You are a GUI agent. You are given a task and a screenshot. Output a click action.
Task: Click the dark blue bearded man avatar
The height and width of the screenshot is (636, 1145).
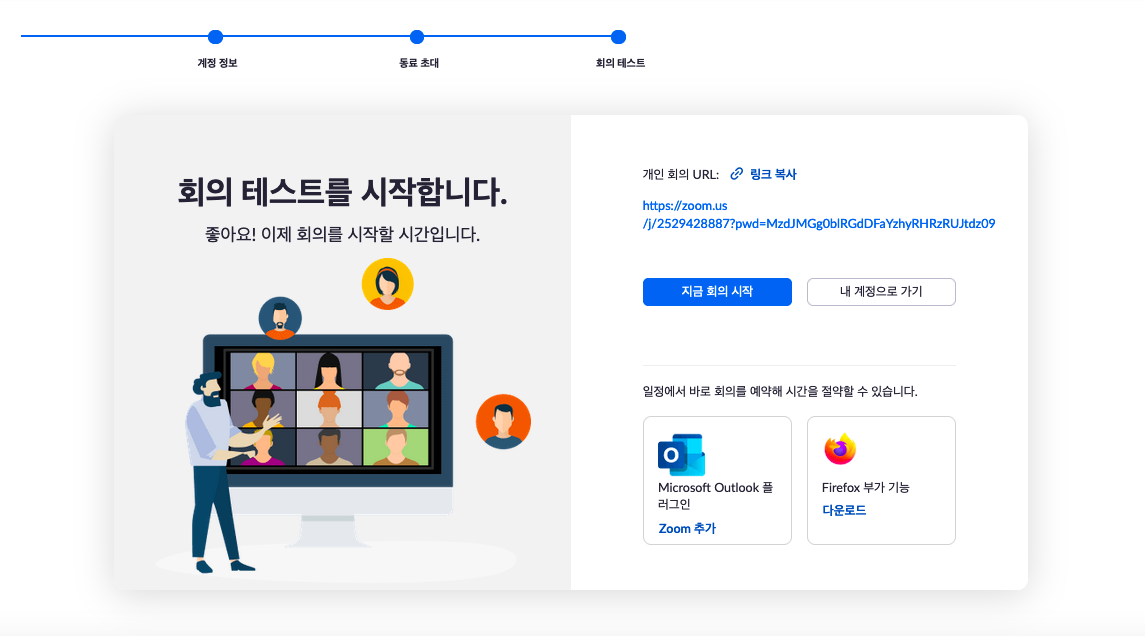coord(280,318)
